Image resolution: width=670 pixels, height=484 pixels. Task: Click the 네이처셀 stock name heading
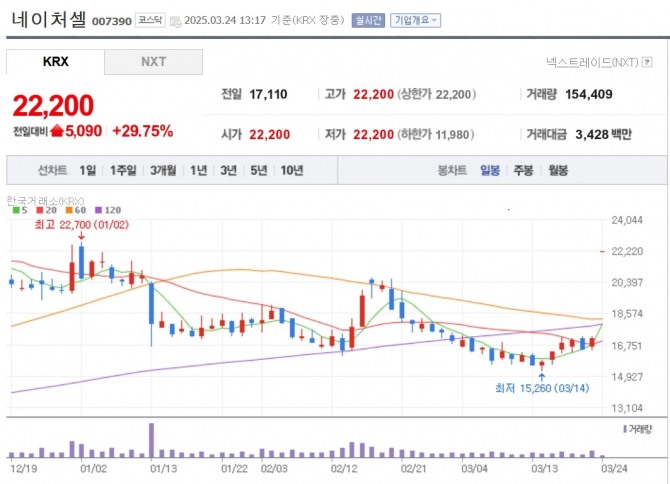tap(49, 20)
